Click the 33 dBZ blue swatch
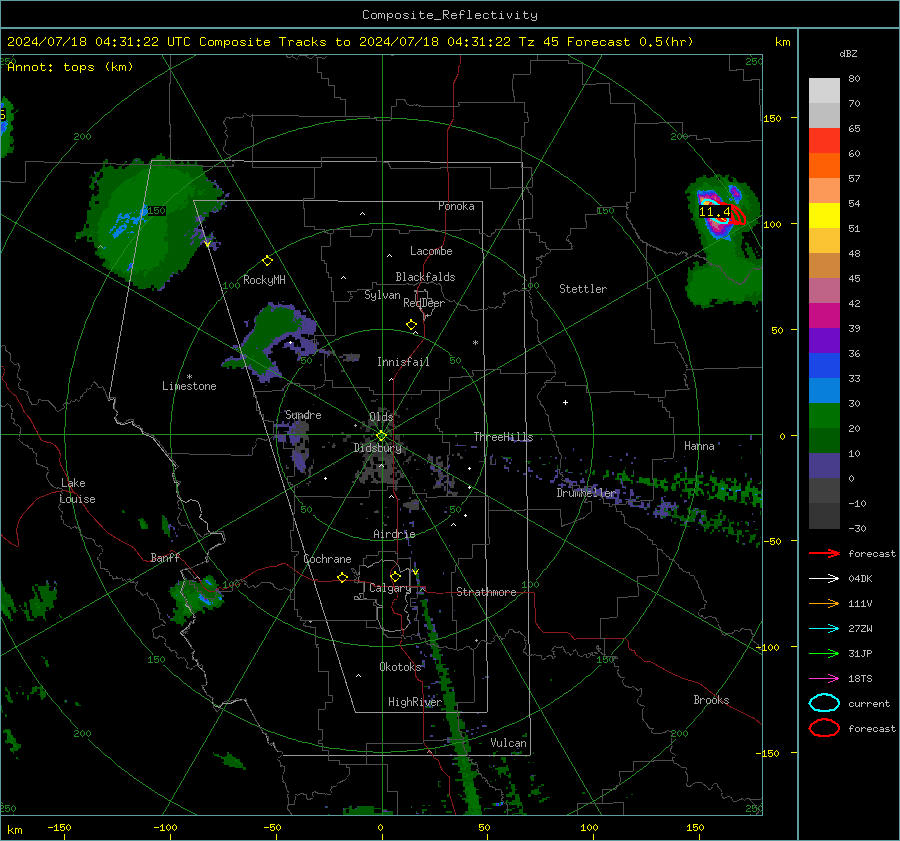The height and width of the screenshot is (841, 900). (824, 365)
